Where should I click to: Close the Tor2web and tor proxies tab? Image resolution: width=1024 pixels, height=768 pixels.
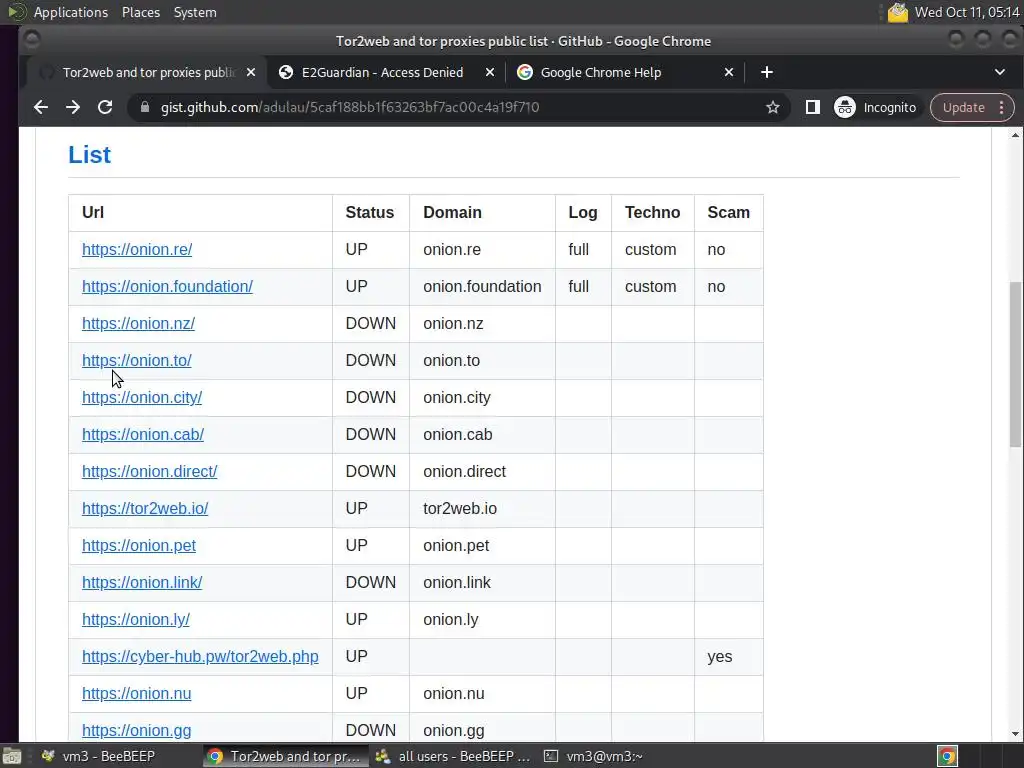point(251,72)
